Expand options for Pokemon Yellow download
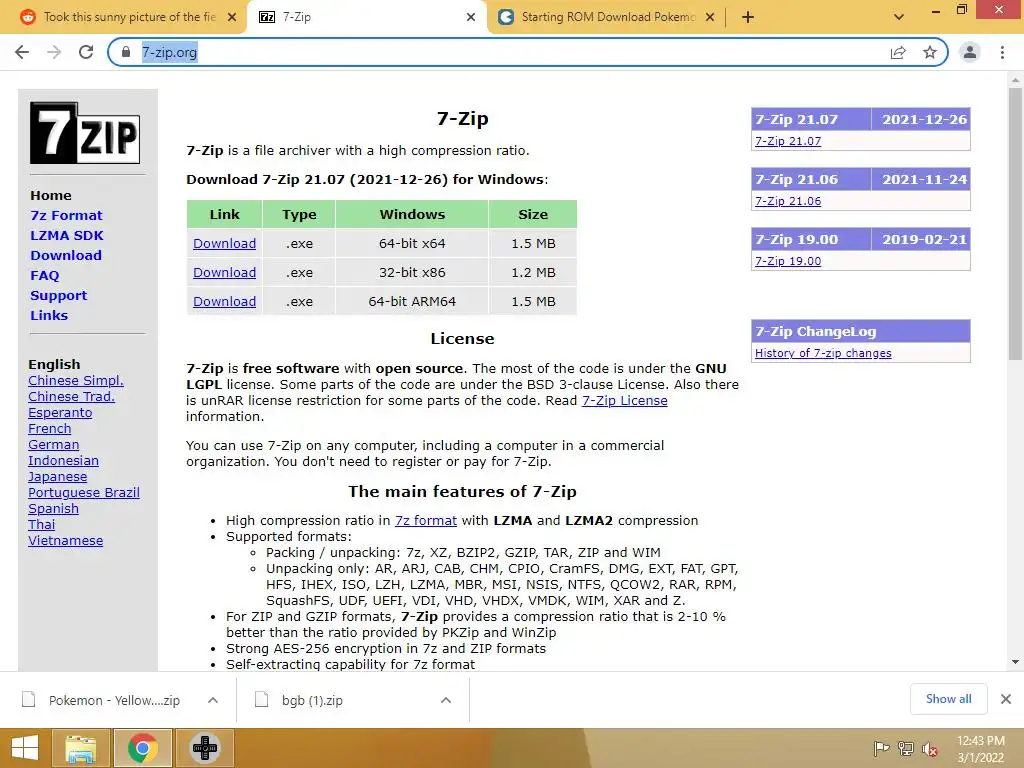1024x768 pixels. (213, 700)
